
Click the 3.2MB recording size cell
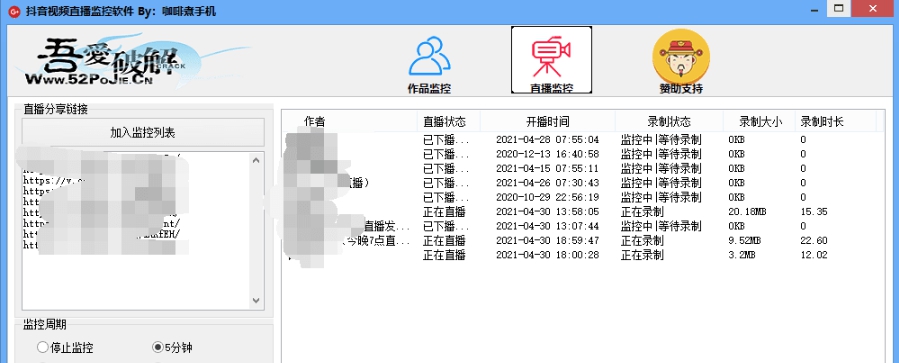742,255
